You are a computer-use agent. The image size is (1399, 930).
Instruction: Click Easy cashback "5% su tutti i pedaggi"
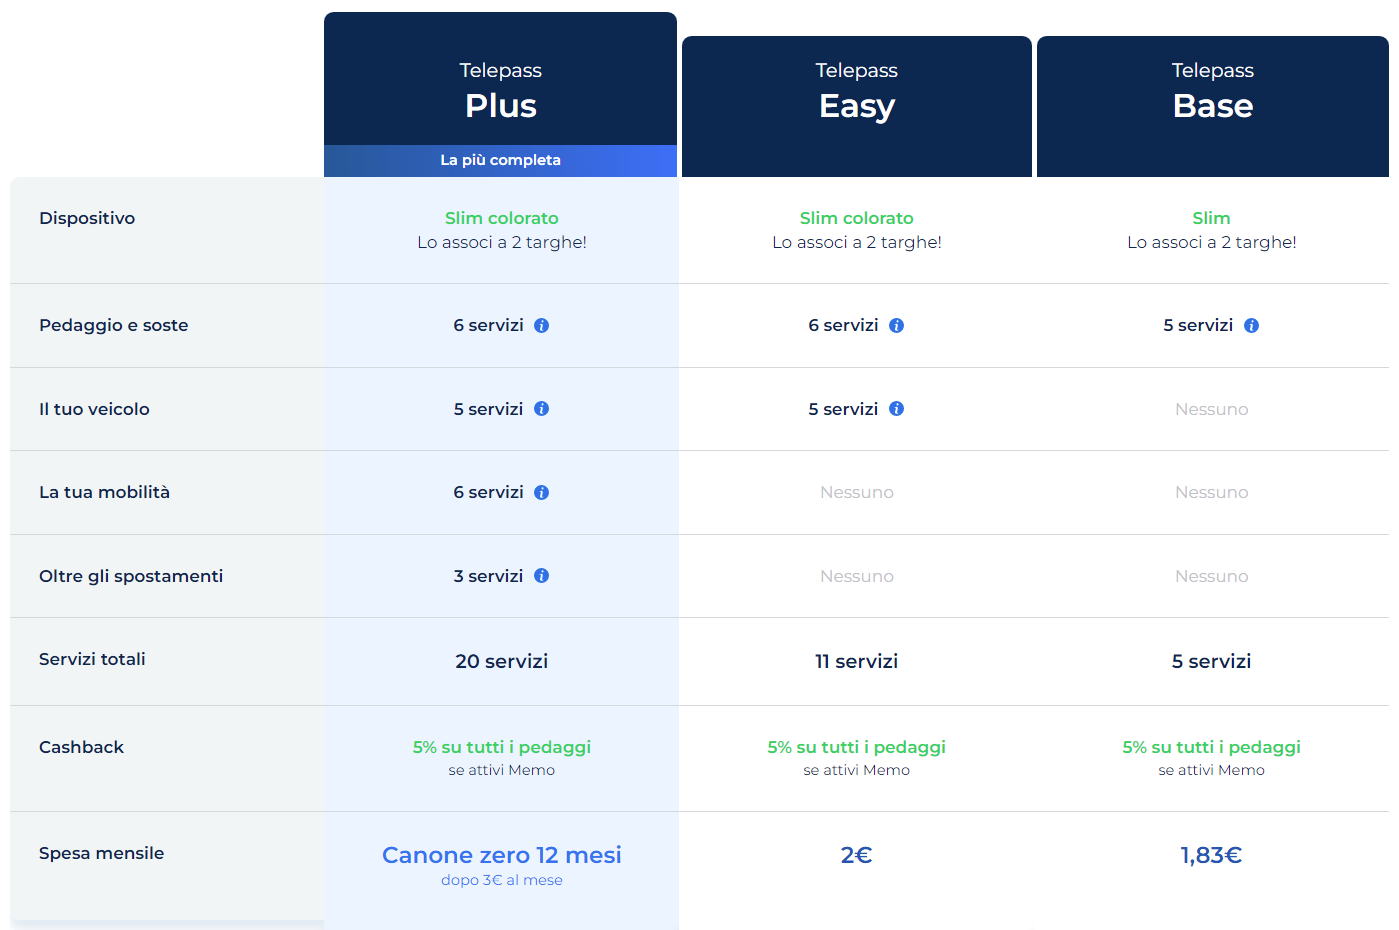pos(857,747)
